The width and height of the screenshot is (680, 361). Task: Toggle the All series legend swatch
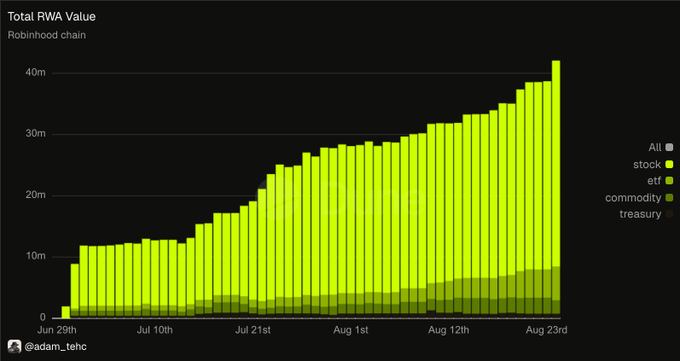[x=669, y=148]
